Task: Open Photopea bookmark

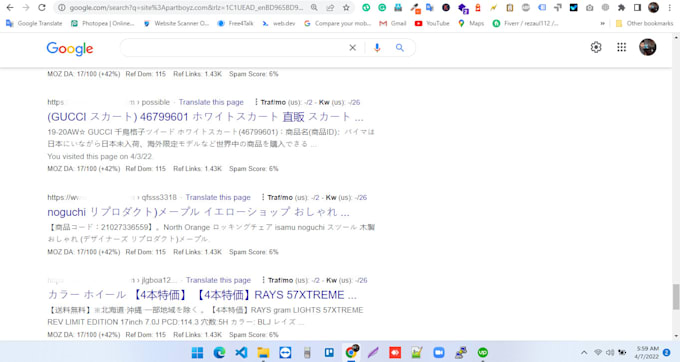Action: coord(103,23)
